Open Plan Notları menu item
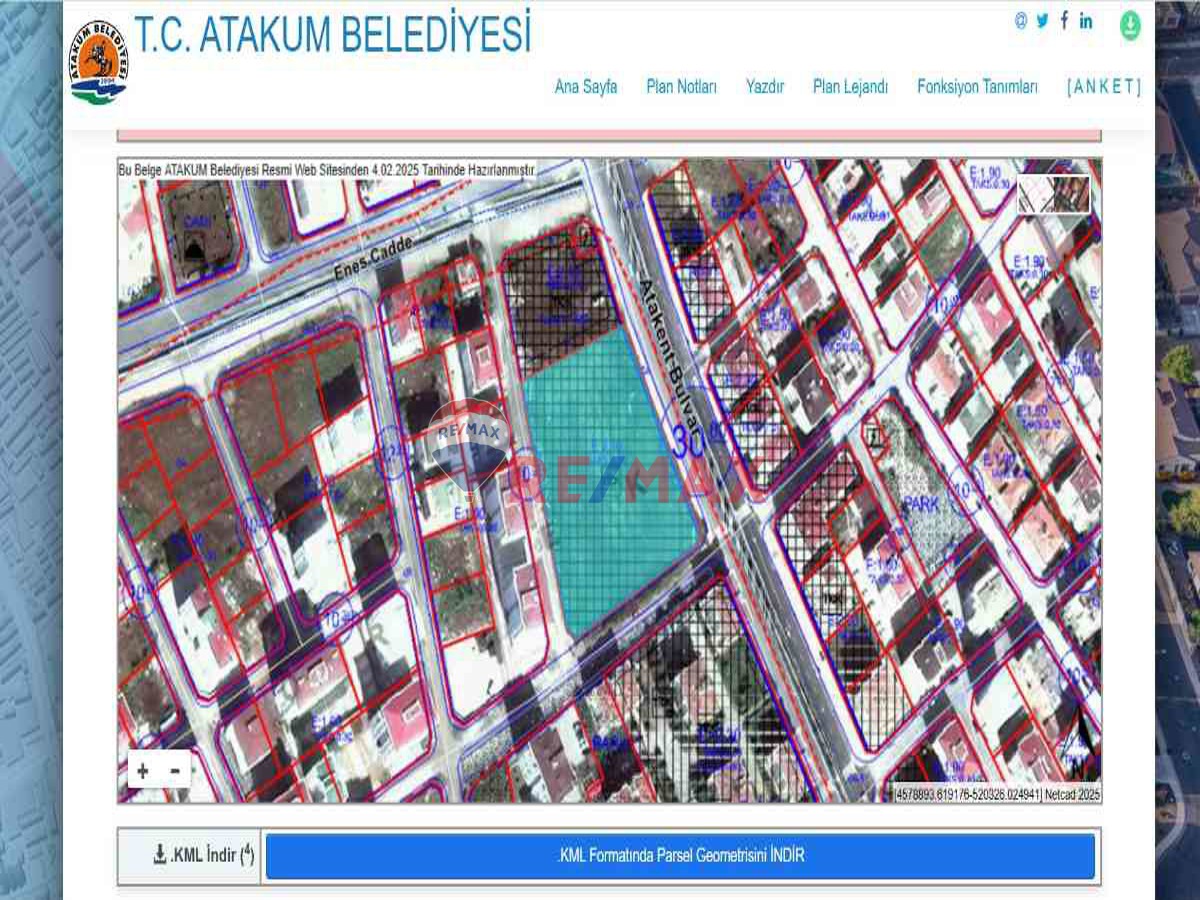 coord(681,87)
